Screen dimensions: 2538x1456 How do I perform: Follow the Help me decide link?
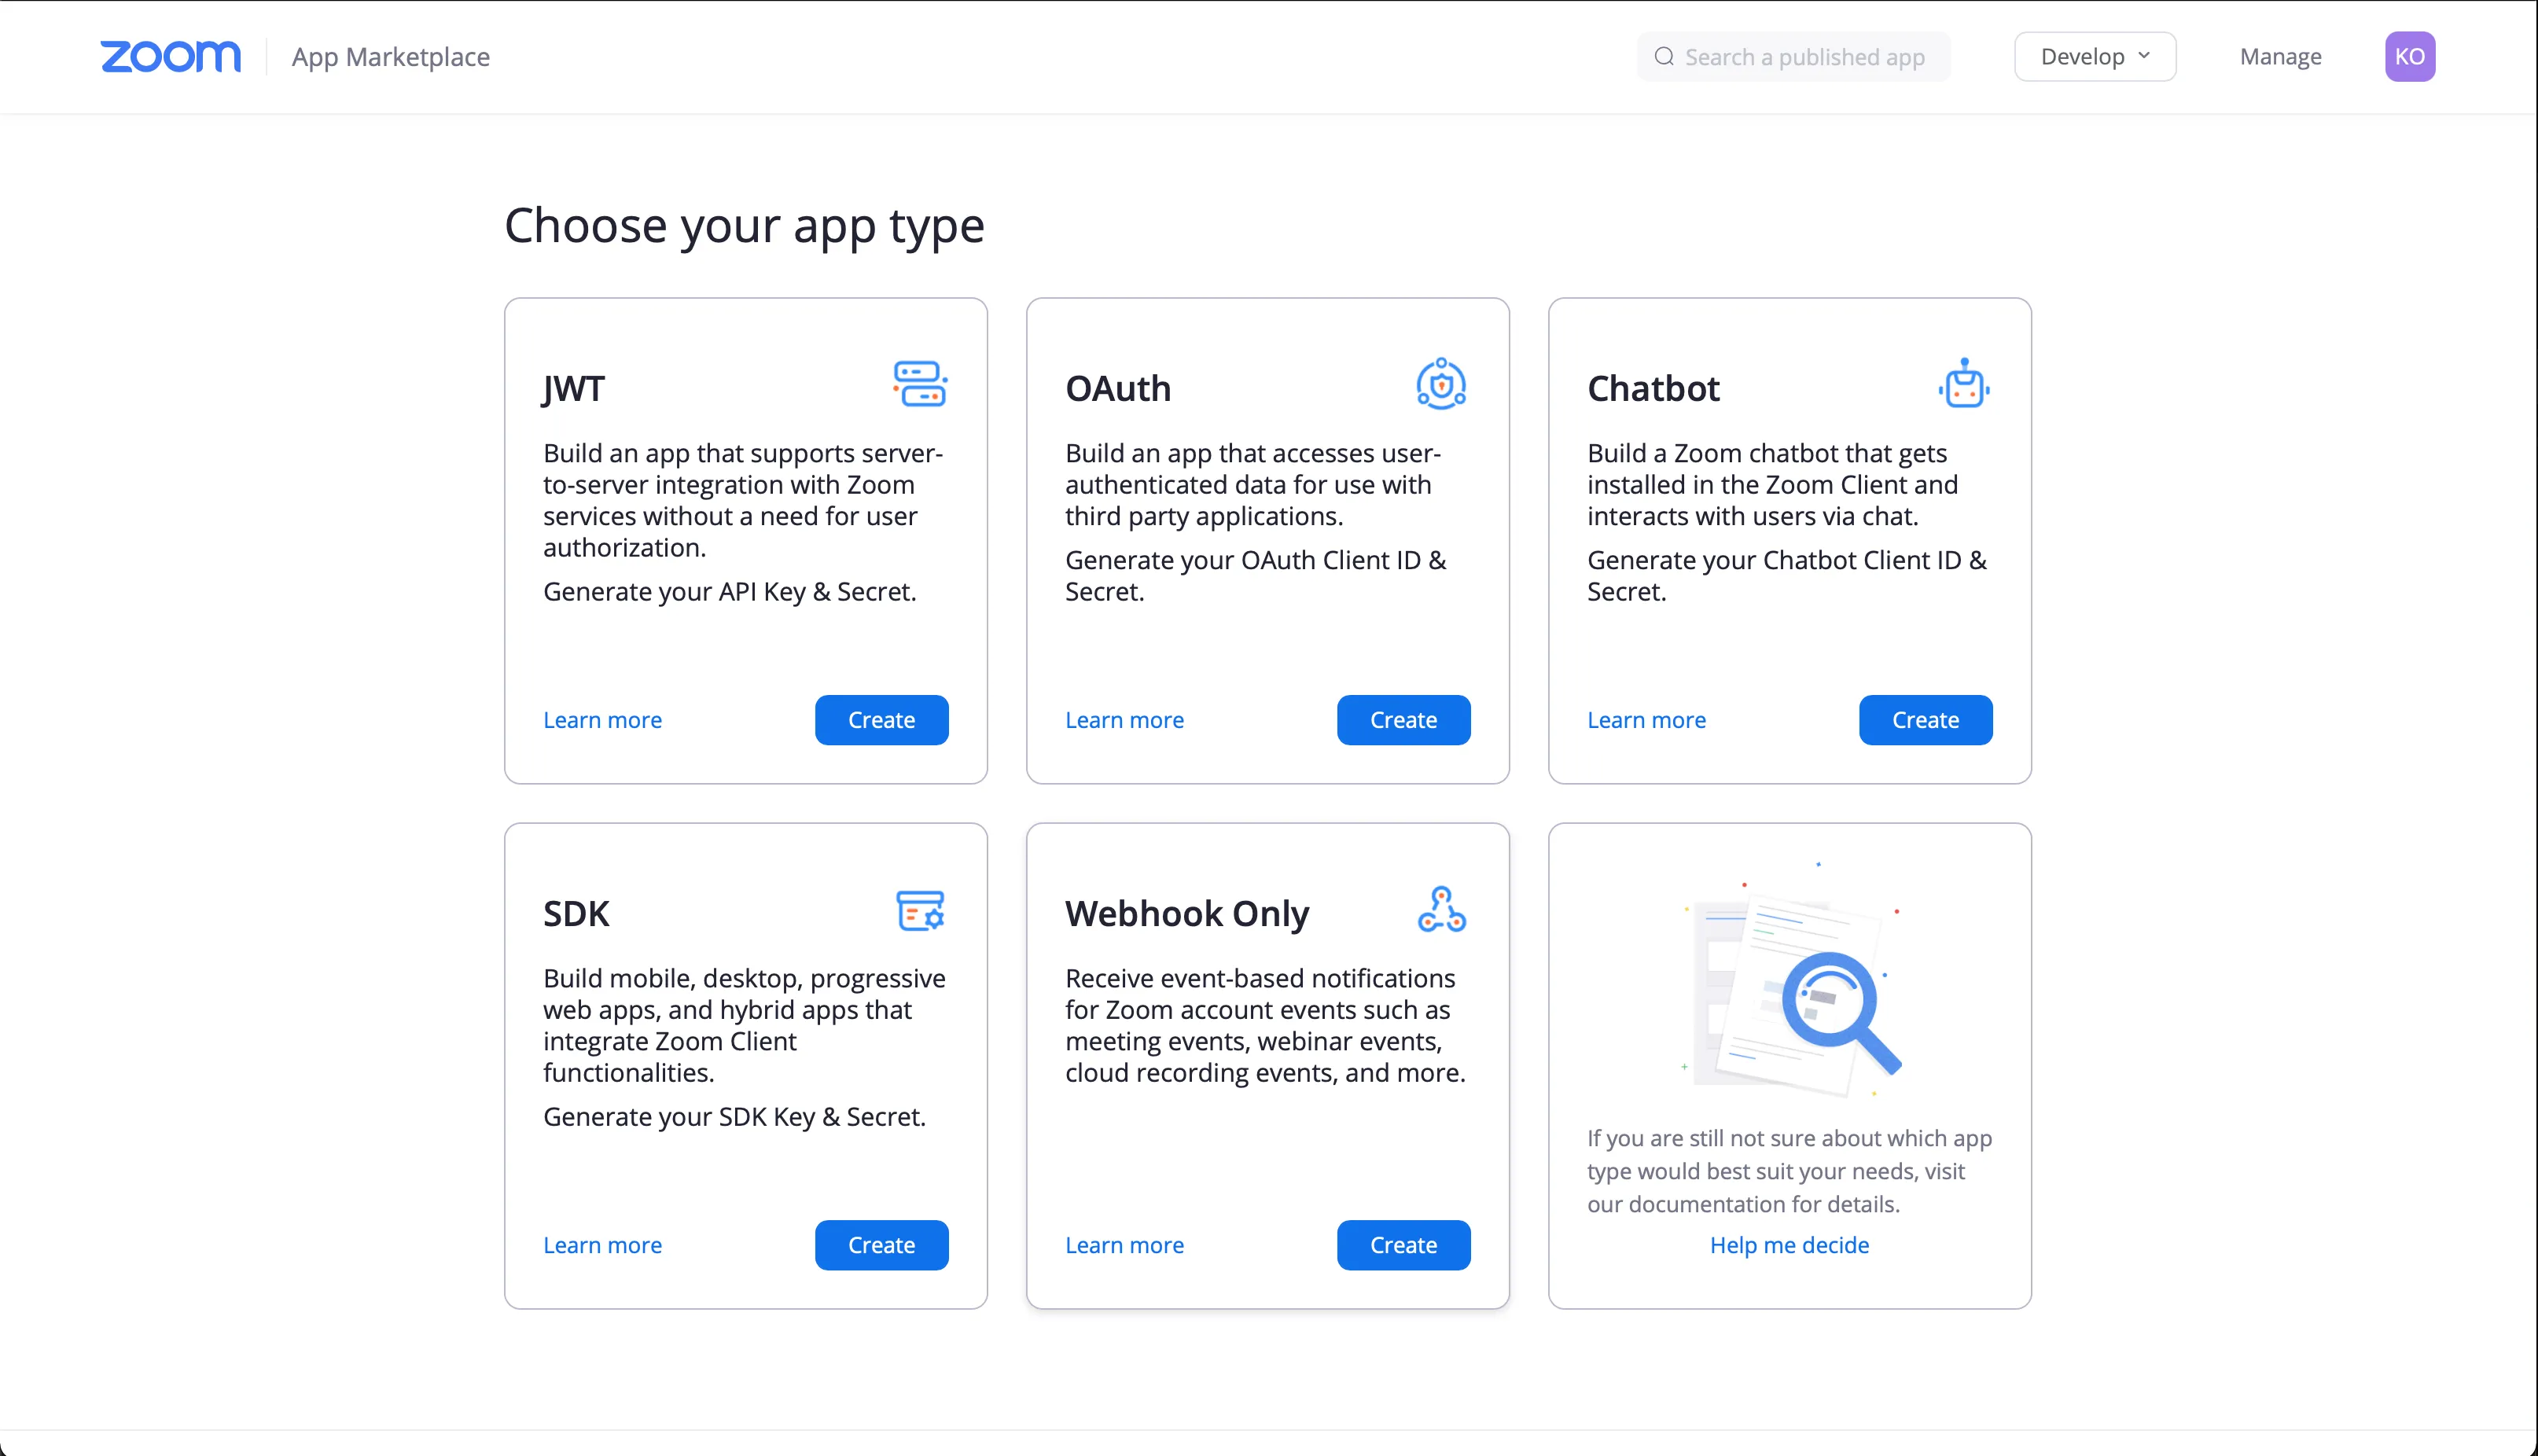point(1789,1245)
